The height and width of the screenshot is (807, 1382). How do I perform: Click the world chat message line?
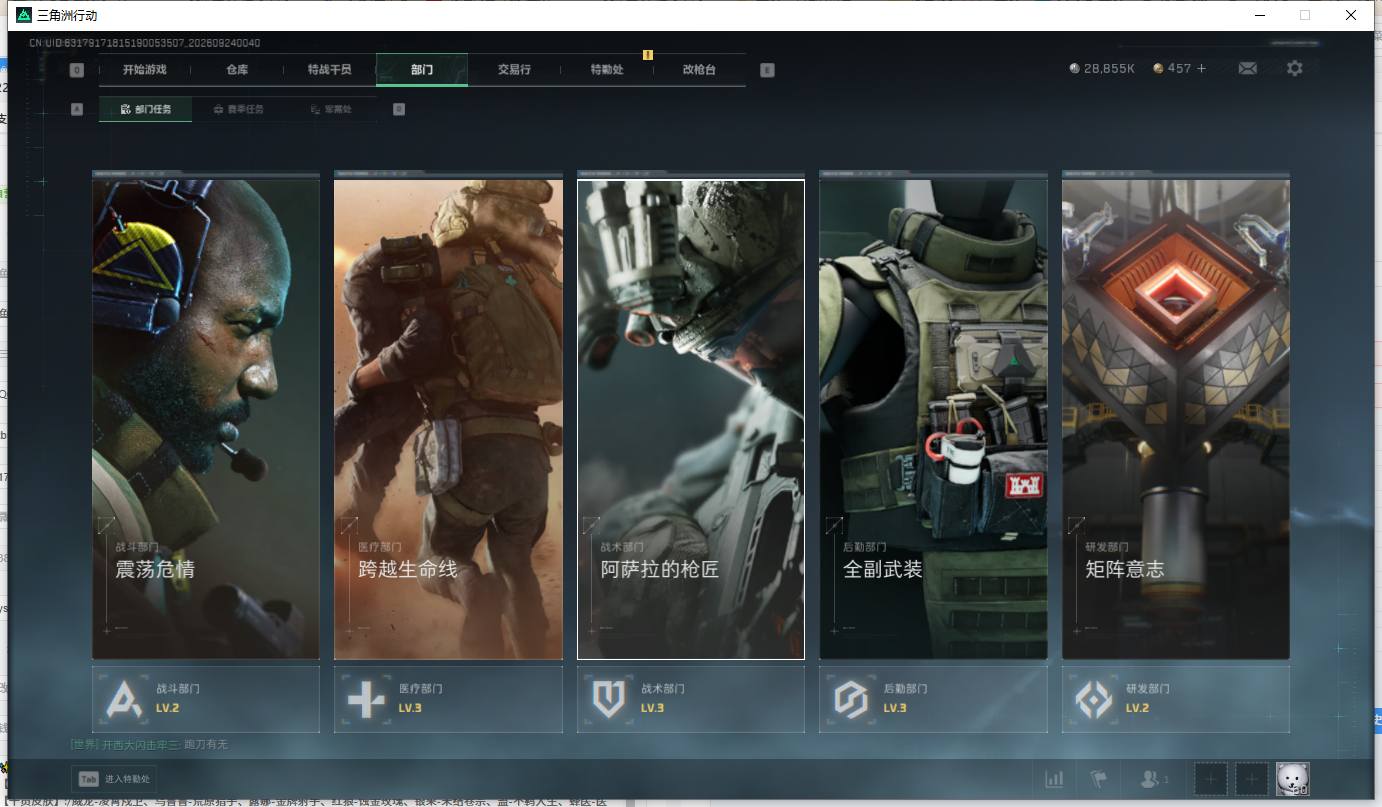tap(150, 745)
